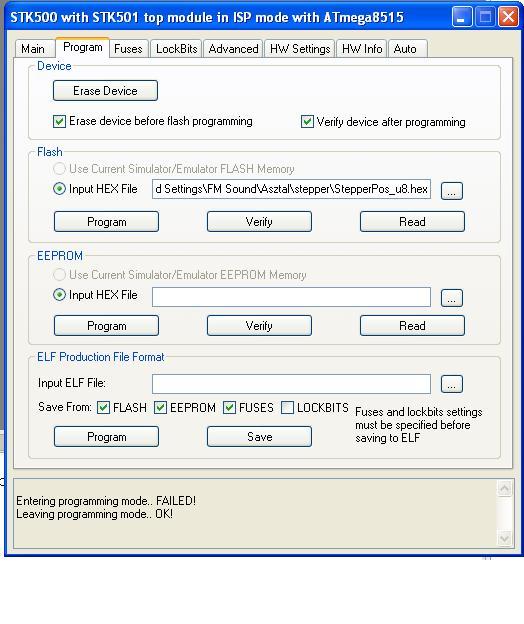Enable the LOCKBITS save-from checkbox

coord(287,408)
